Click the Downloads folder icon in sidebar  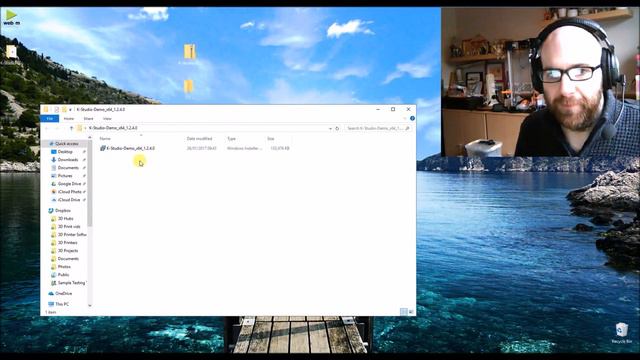53,160
